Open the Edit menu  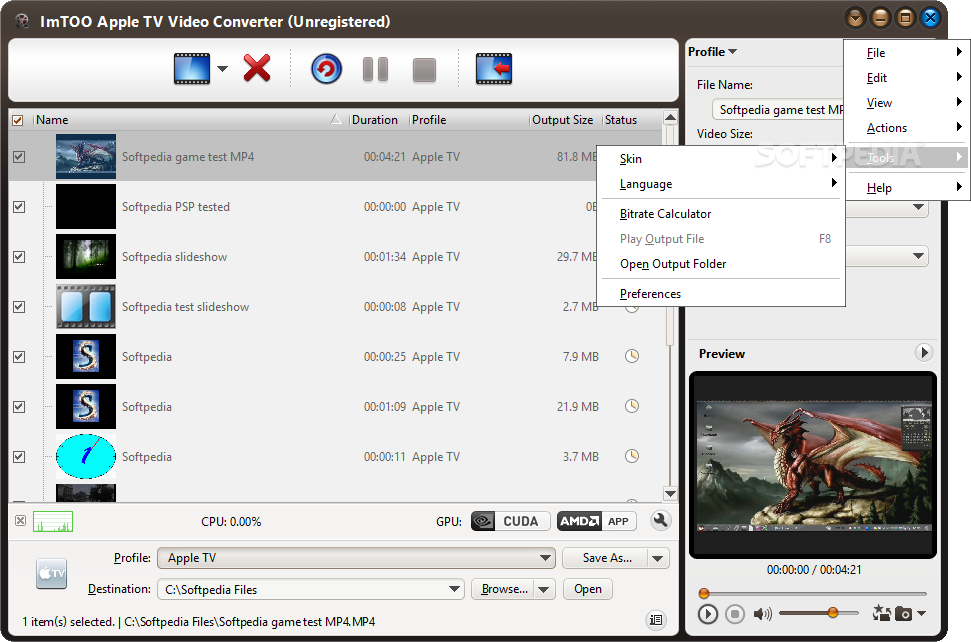(906, 77)
